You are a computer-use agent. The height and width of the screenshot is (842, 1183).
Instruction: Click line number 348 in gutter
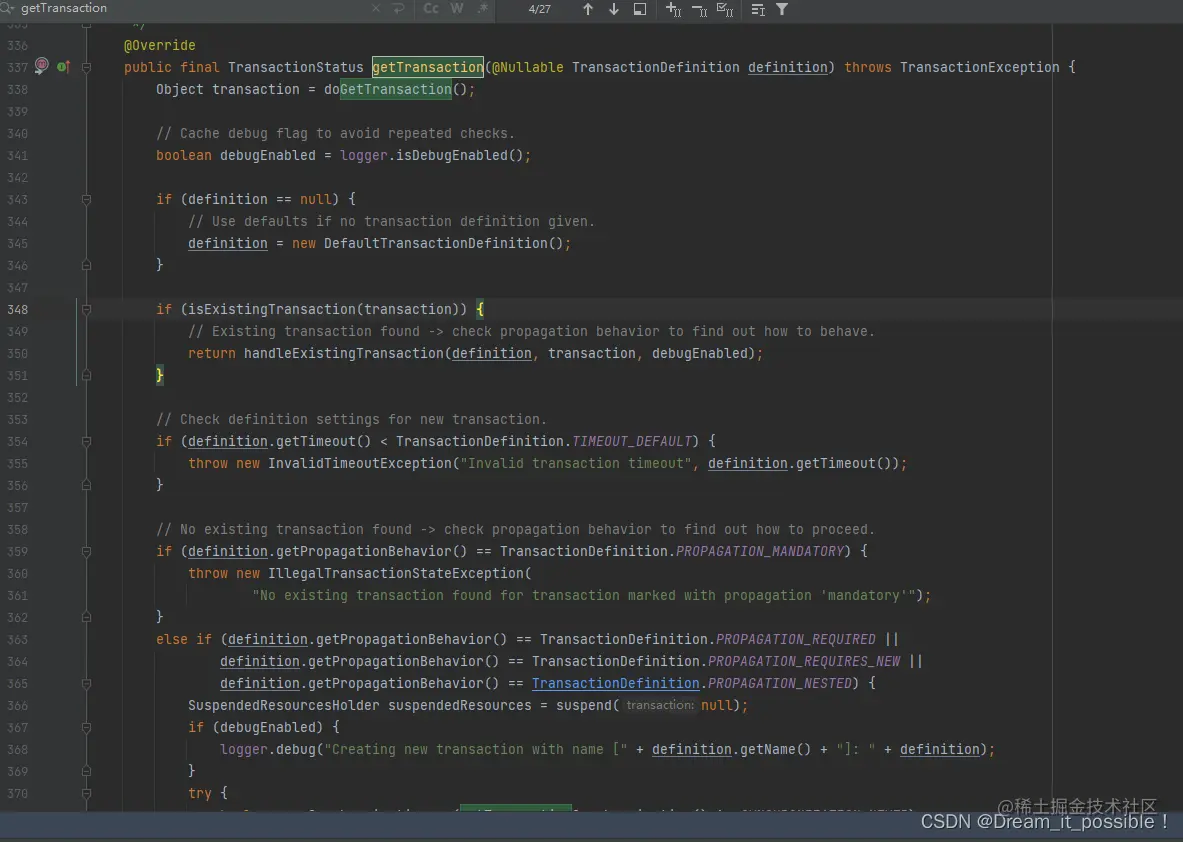coord(17,309)
